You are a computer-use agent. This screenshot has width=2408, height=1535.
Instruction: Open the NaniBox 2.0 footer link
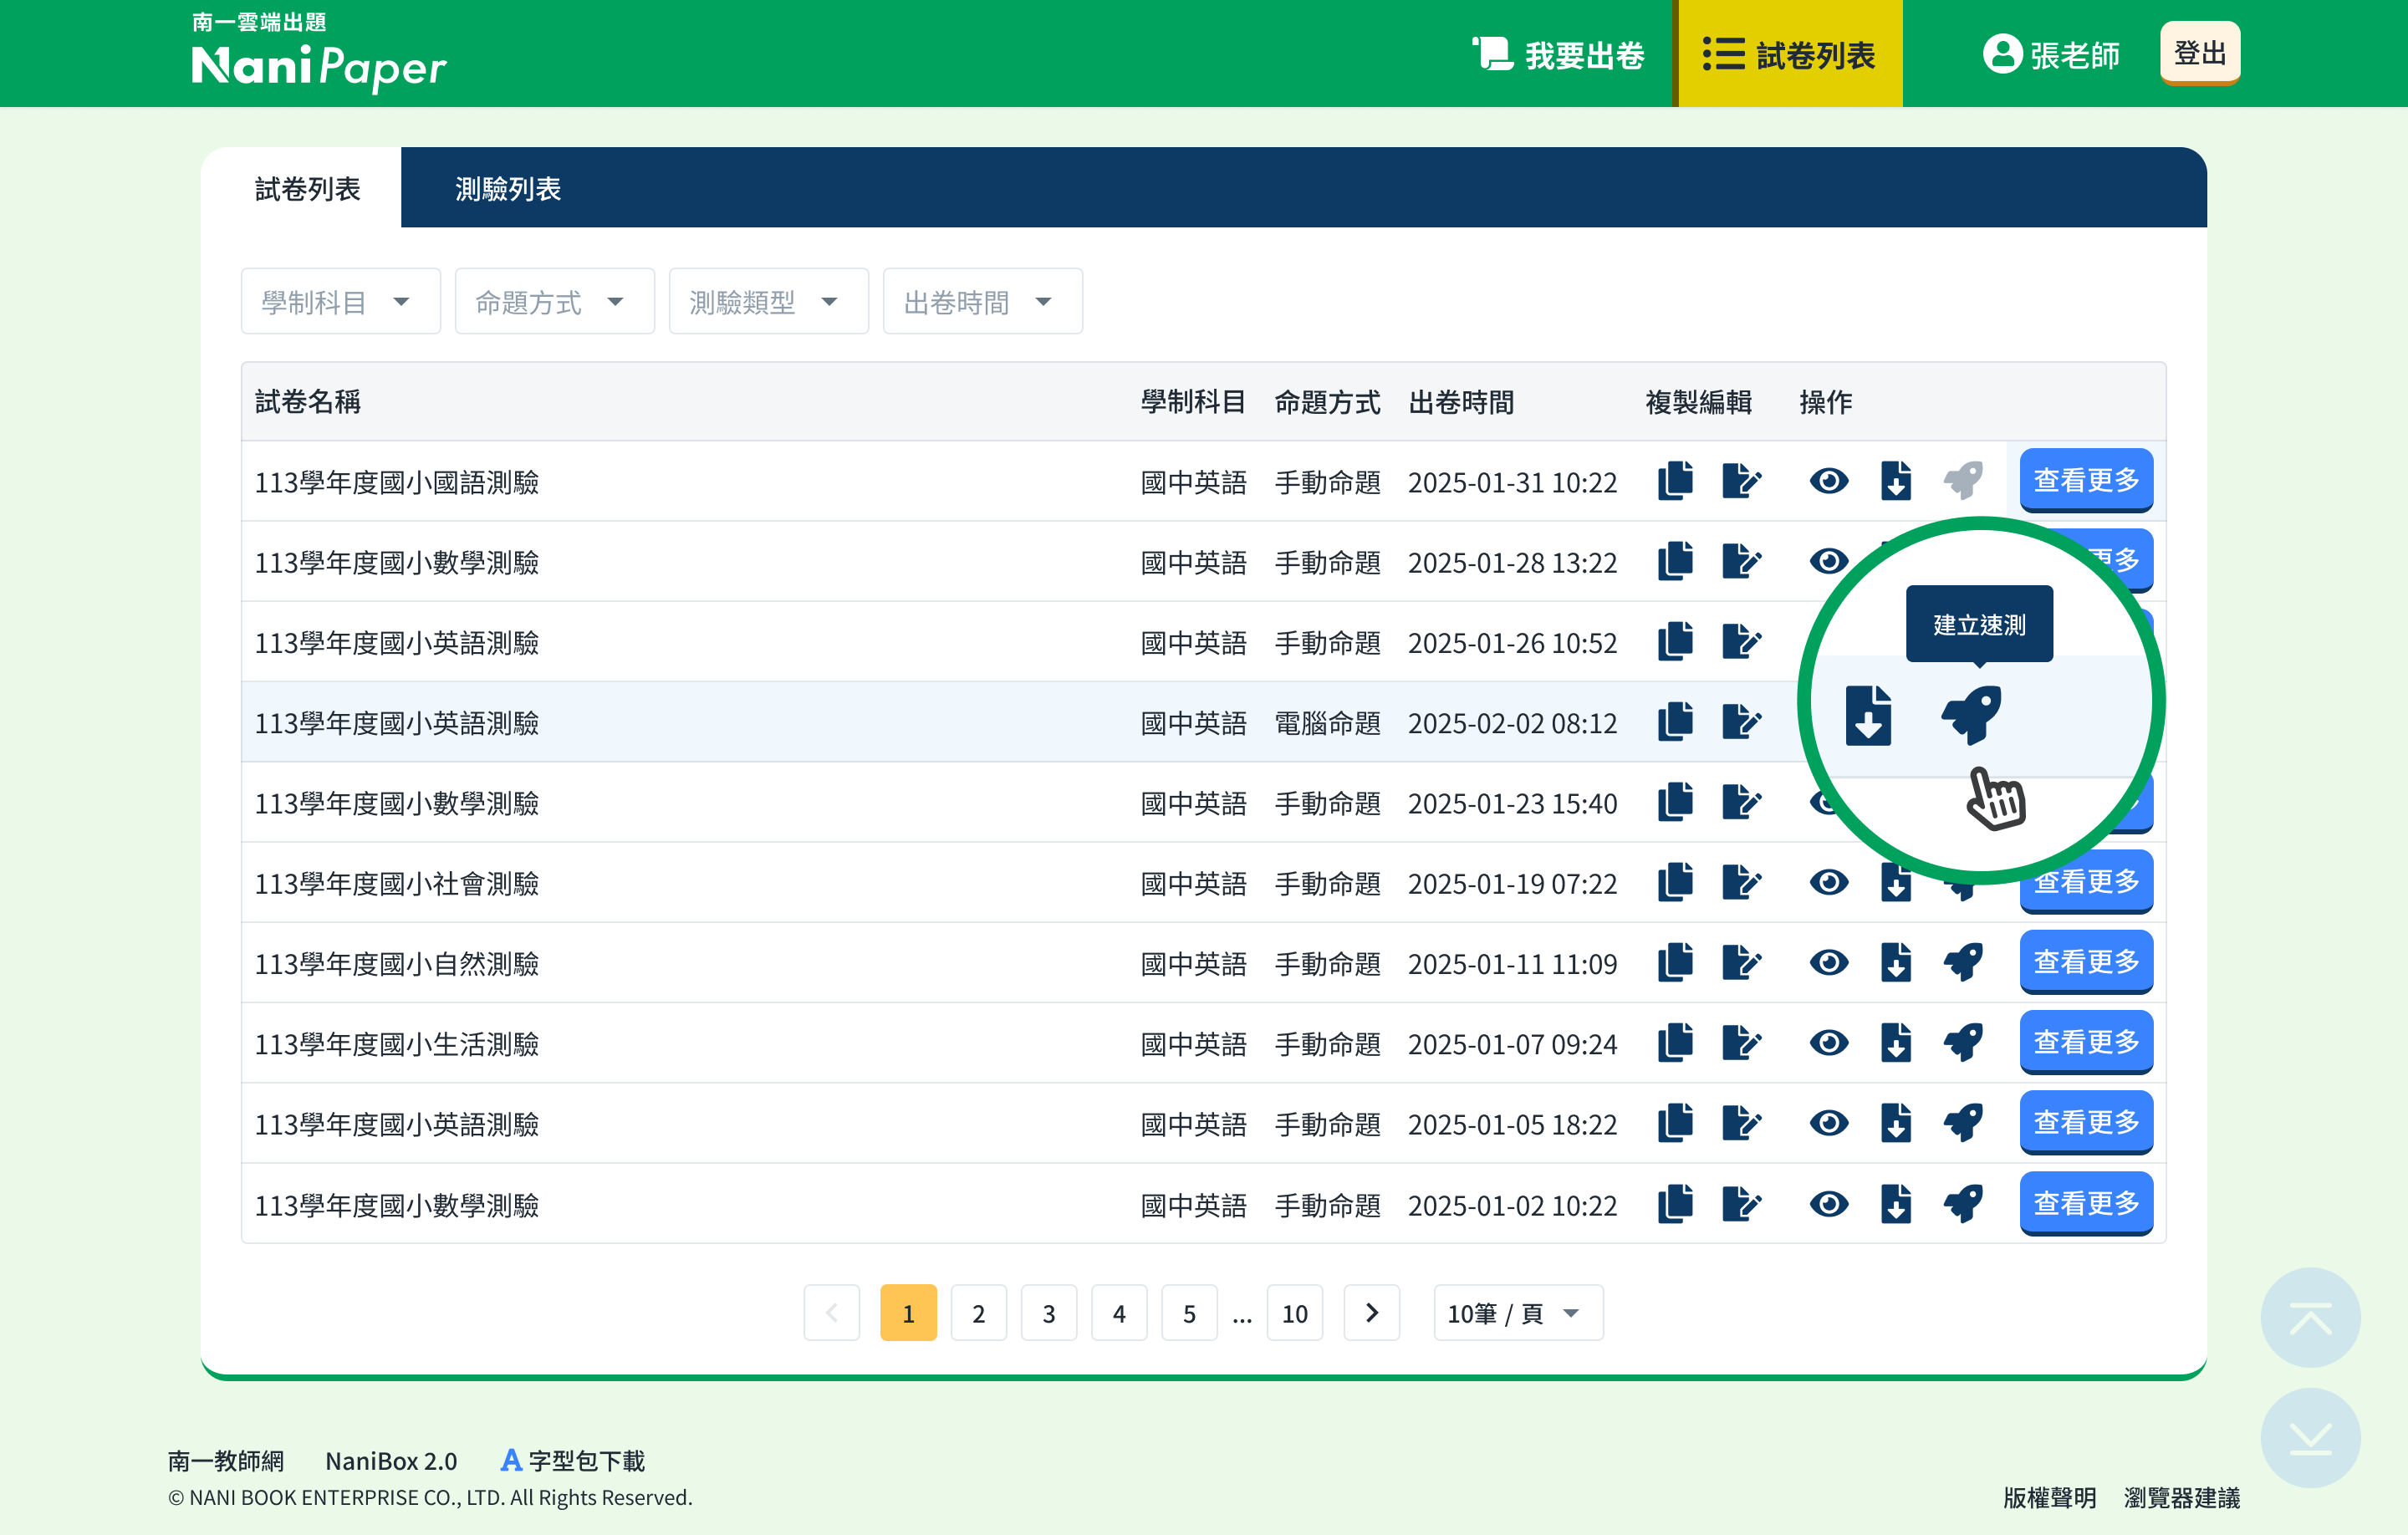tap(391, 1461)
